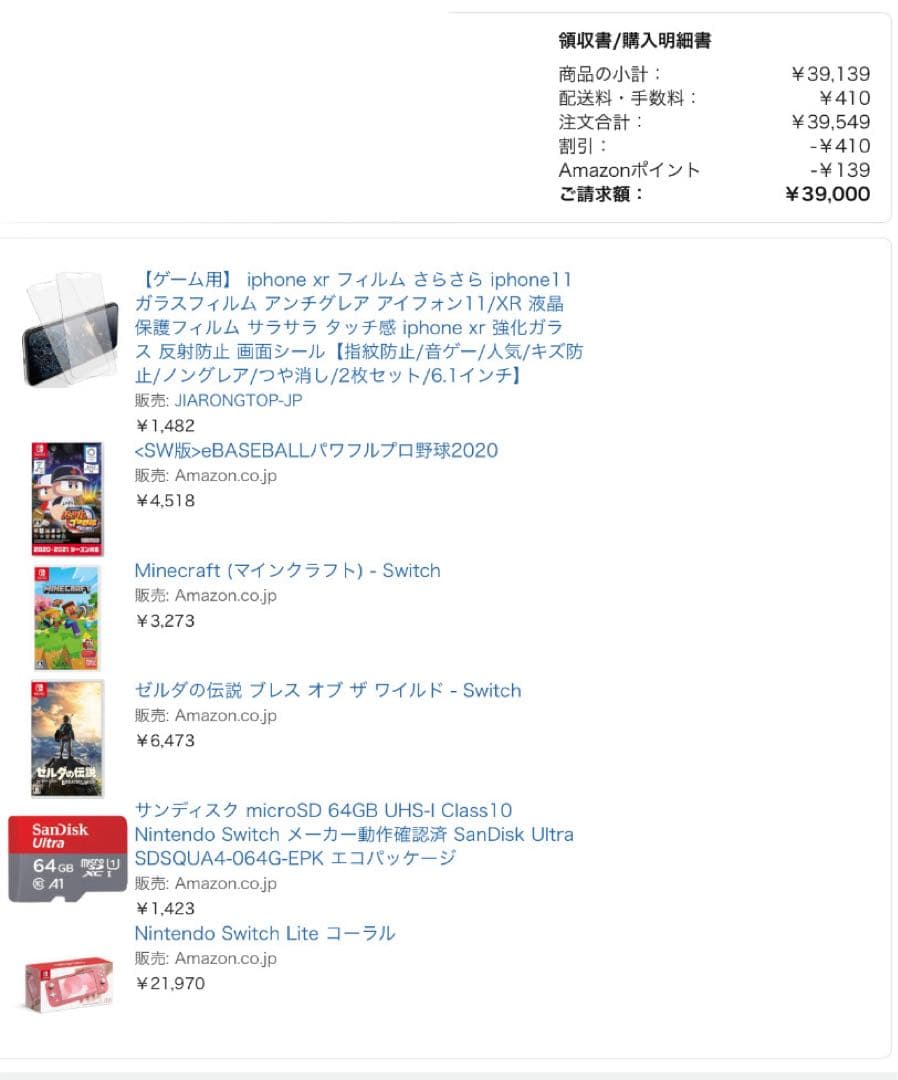Click the Switch Lite Coral box thumbnail
The image size is (898, 1080).
[67, 984]
